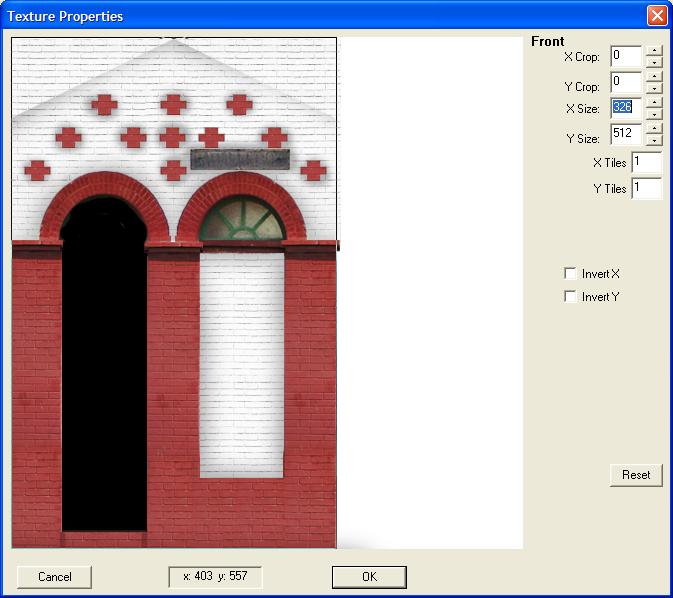This screenshot has height=598, width=673.
Task: Confirm texture settings with OK
Action: 369,577
